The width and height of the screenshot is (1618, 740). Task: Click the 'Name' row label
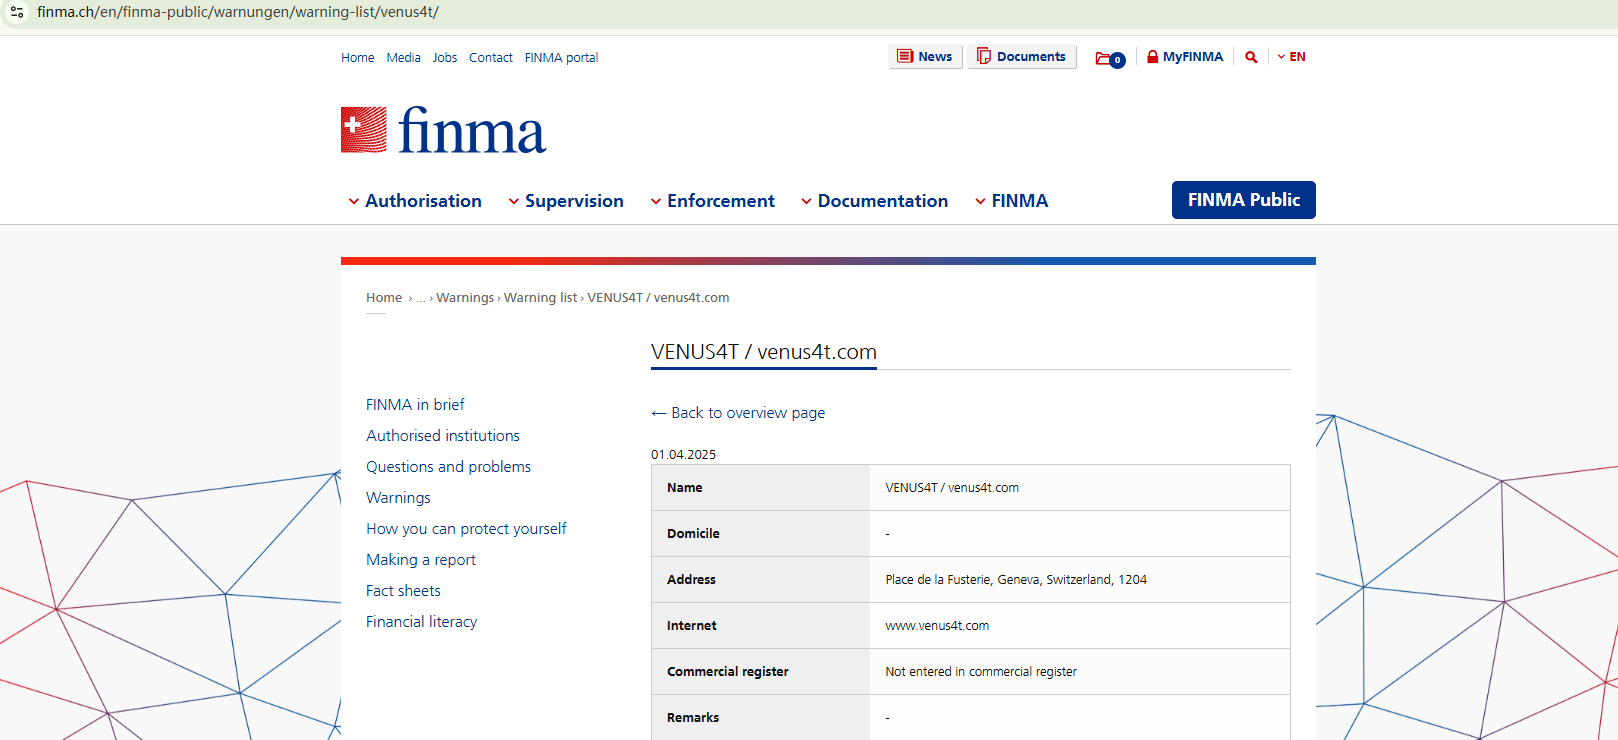(x=685, y=488)
